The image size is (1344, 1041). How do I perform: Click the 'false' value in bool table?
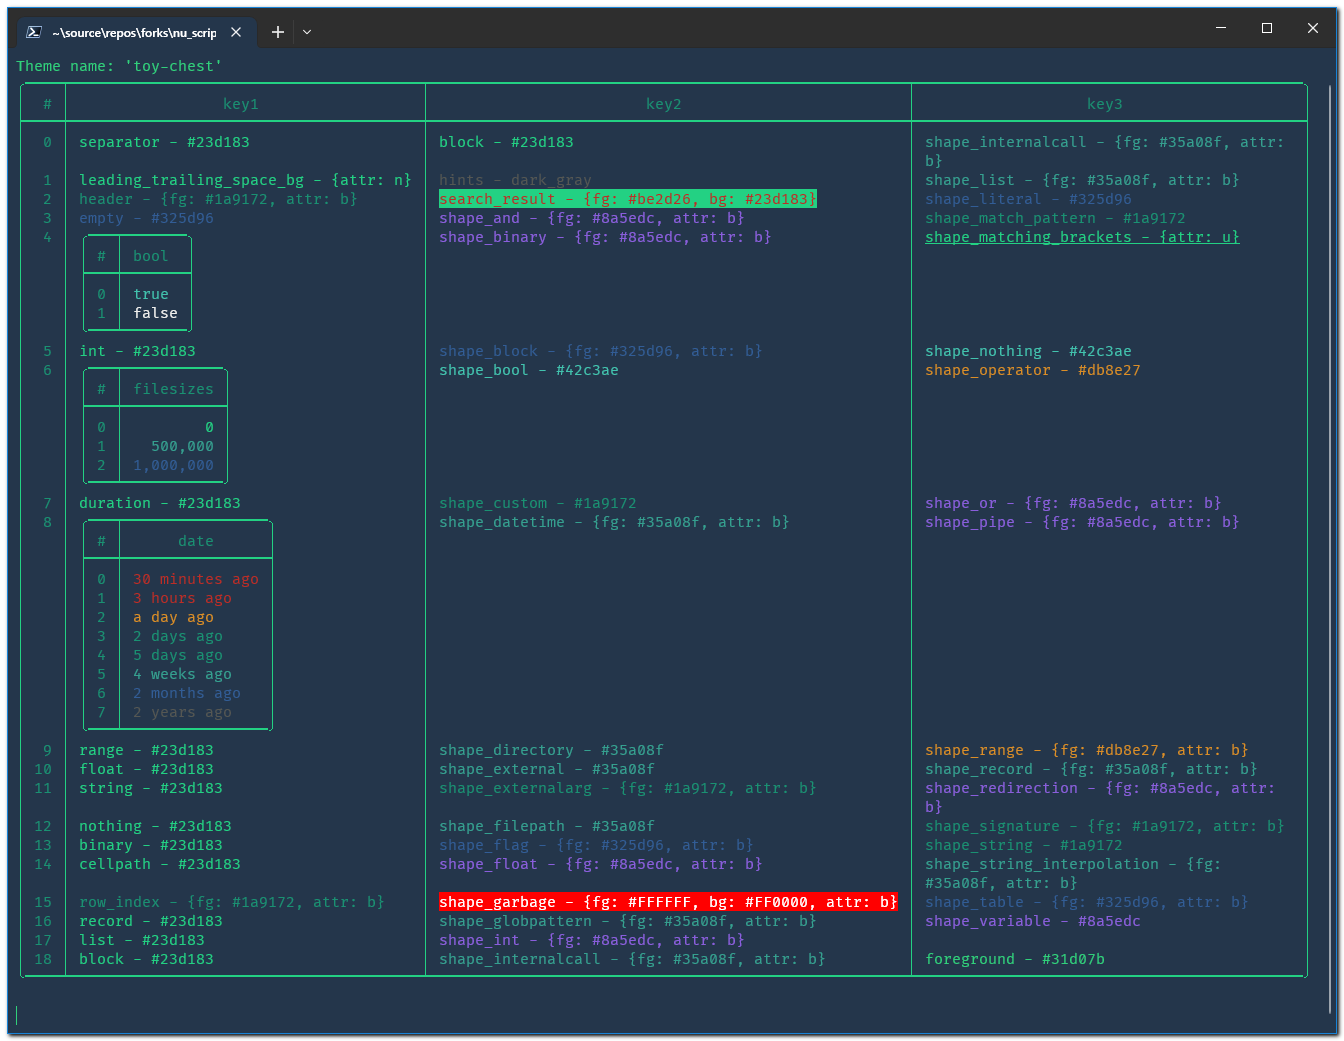tap(156, 313)
